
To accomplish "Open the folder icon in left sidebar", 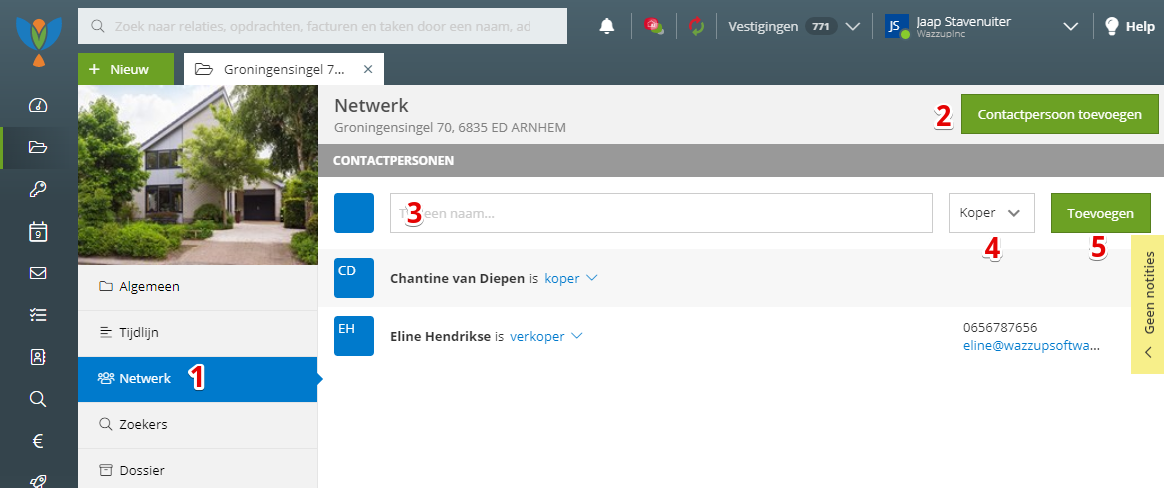I will pyautogui.click(x=38, y=146).
